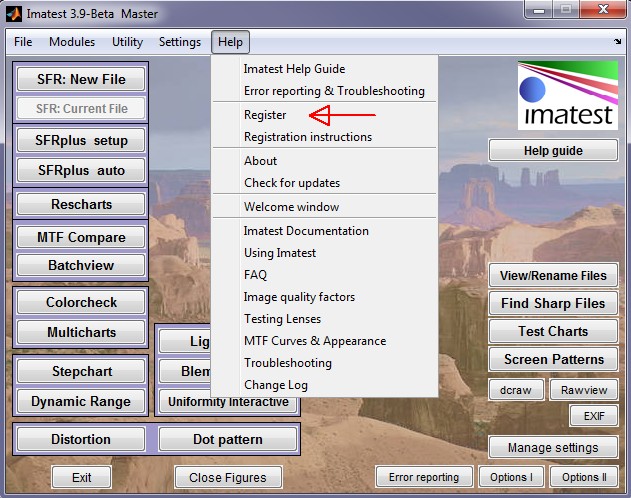Click the SFR: Current File button

coord(81,108)
